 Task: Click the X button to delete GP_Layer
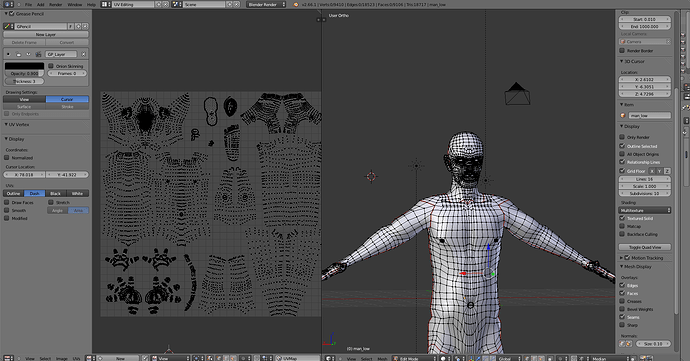83,54
